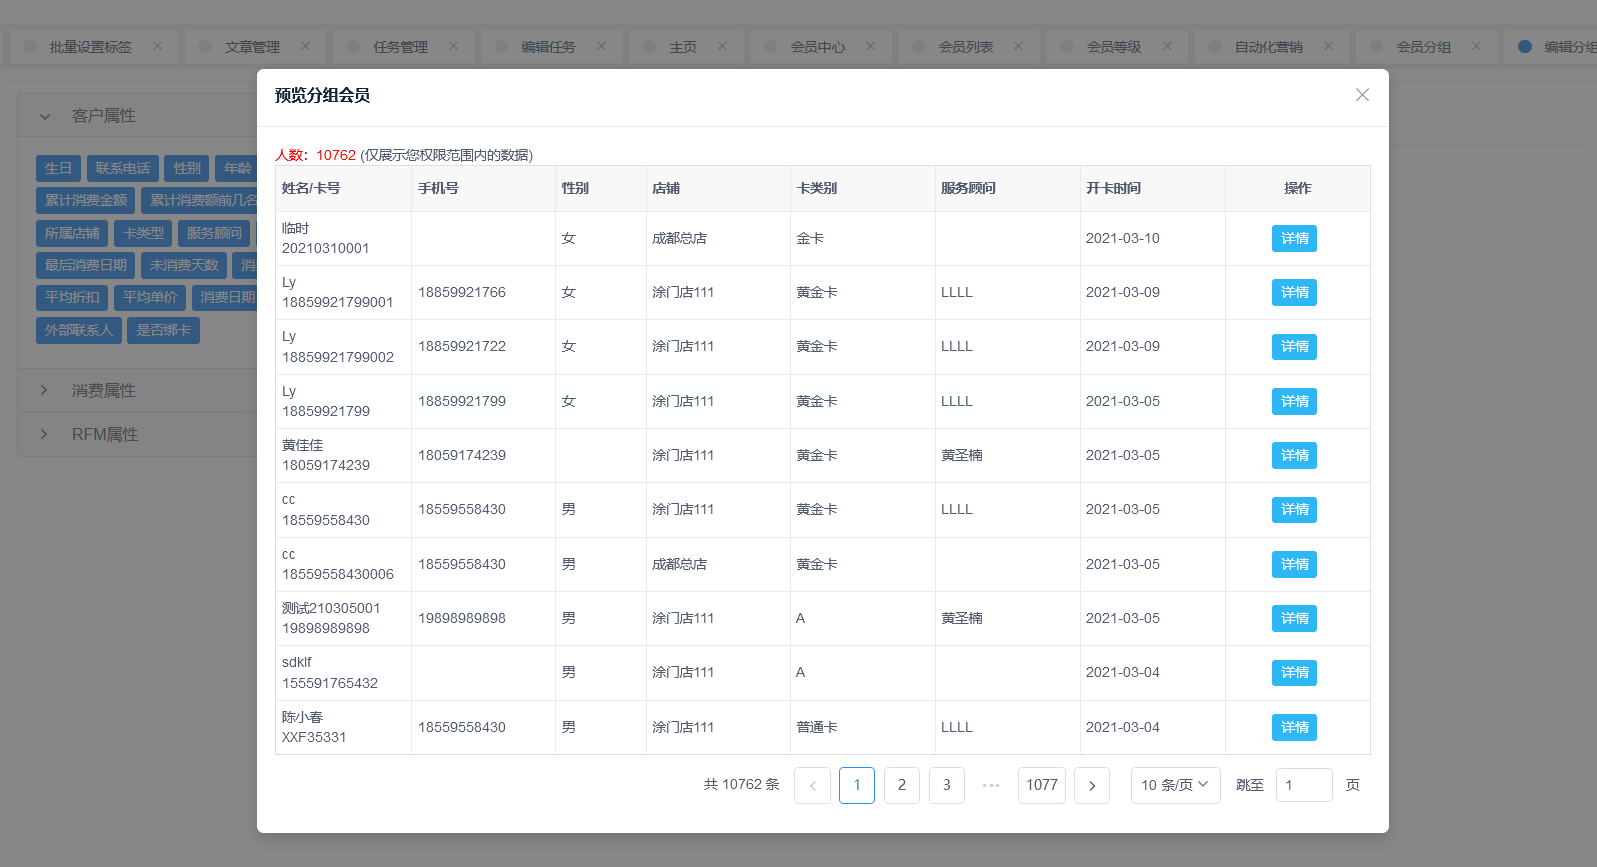The height and width of the screenshot is (867, 1597).
Task: Close the 自动化营销 tab using X icon
Action: (x=1328, y=46)
